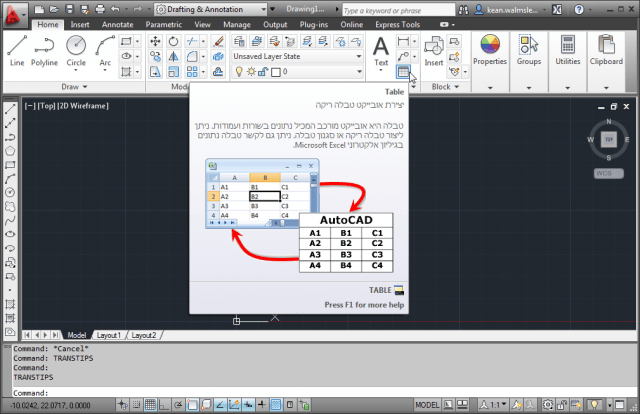Select the Rotate tool

173,41
